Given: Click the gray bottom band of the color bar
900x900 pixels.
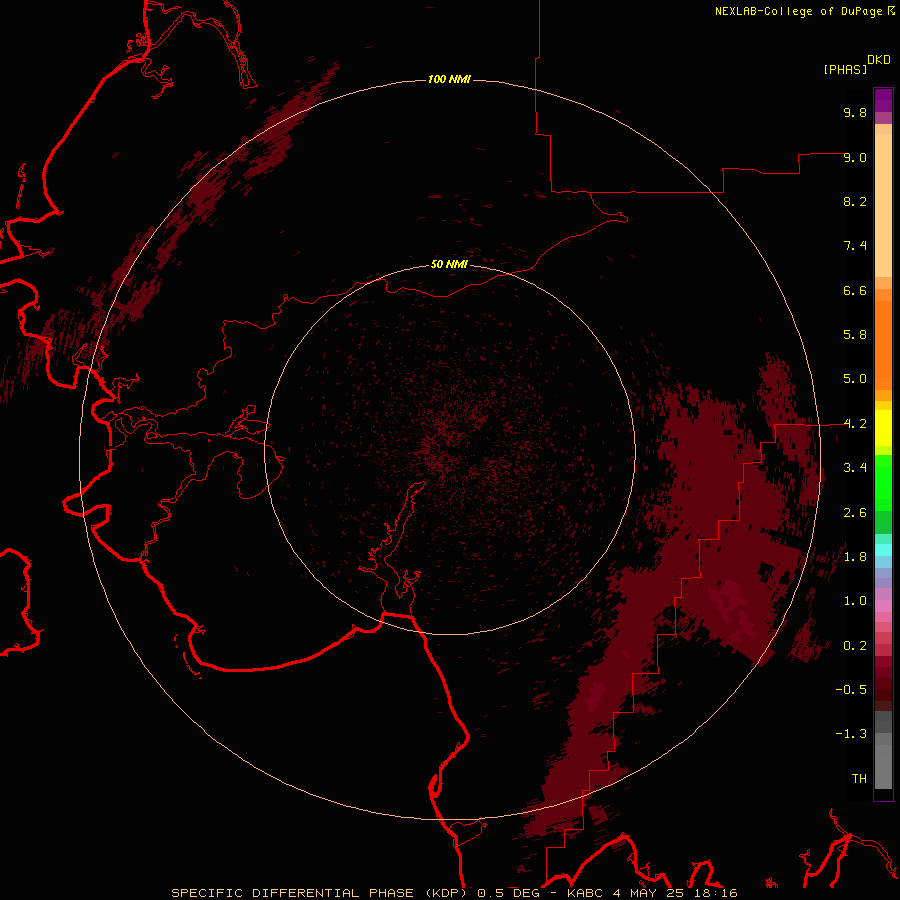Looking at the screenshot, I should point(883,767).
